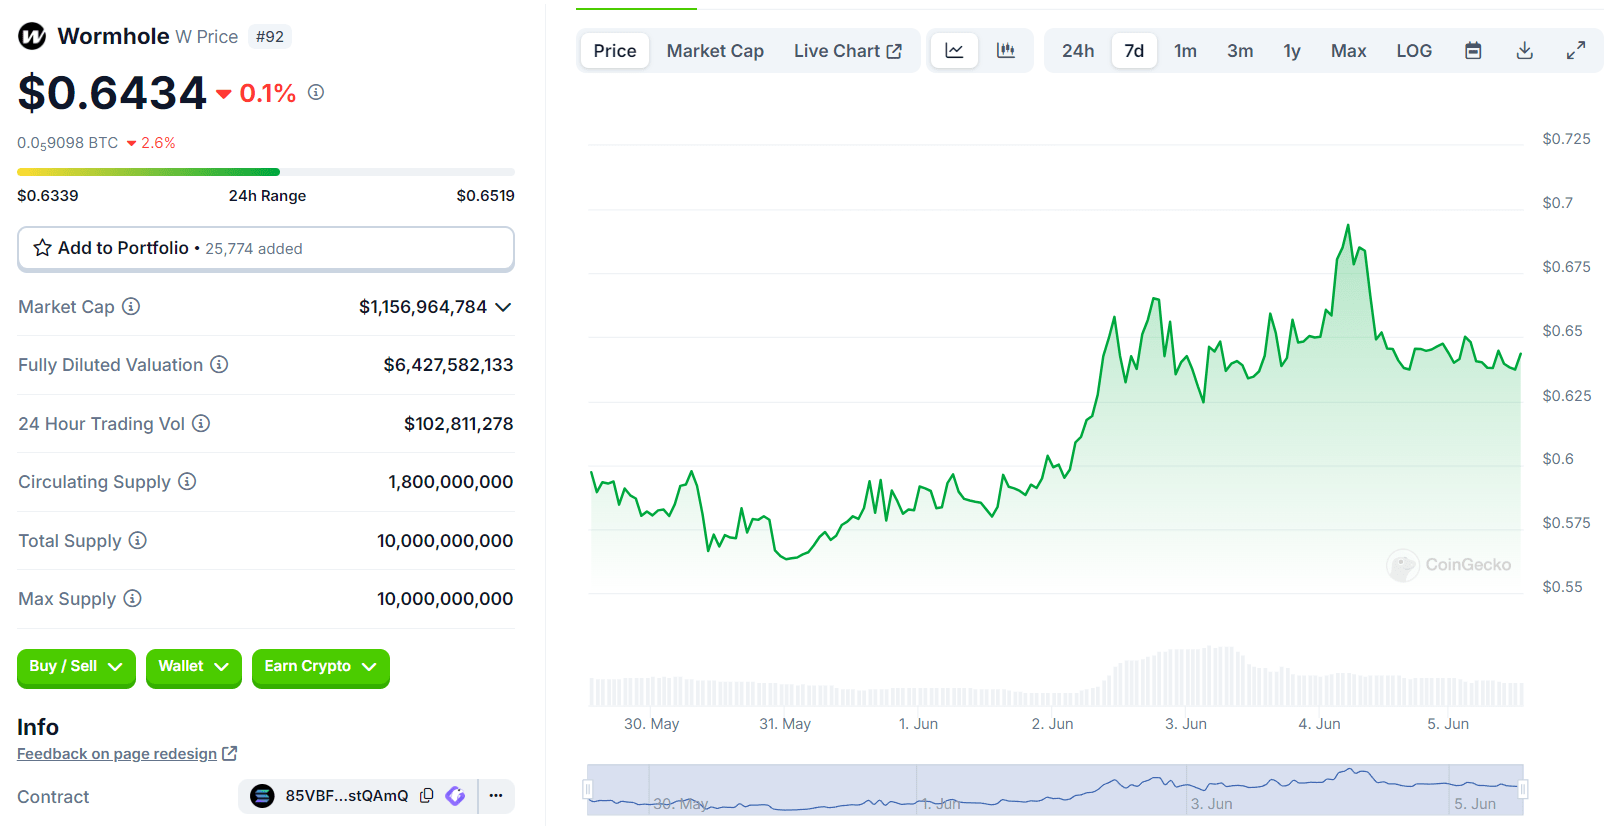Click the $1,156,964,784 market cap value

(x=423, y=307)
